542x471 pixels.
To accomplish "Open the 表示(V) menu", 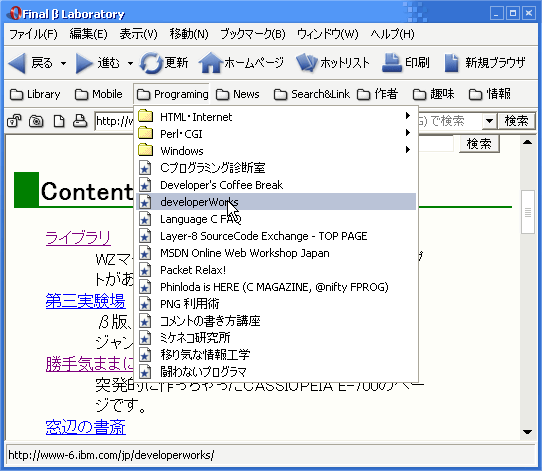I will pyautogui.click(x=138, y=34).
